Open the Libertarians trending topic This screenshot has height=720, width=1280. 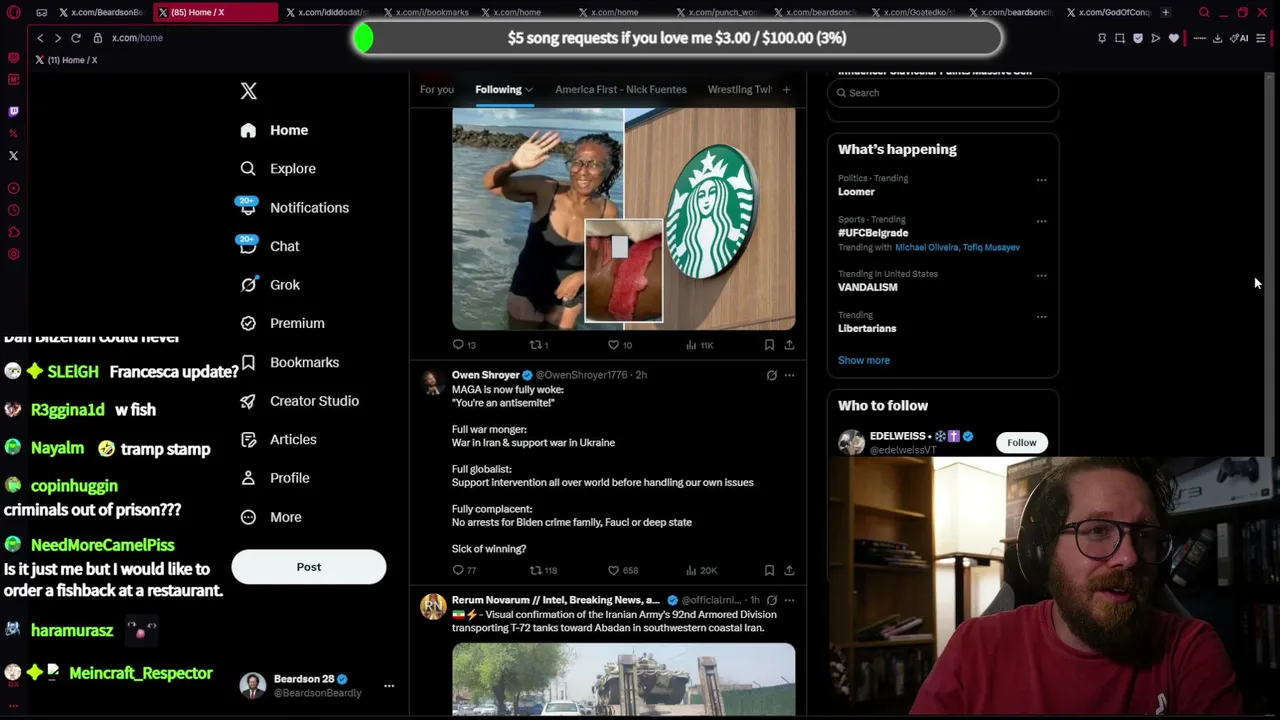pyautogui.click(x=867, y=328)
